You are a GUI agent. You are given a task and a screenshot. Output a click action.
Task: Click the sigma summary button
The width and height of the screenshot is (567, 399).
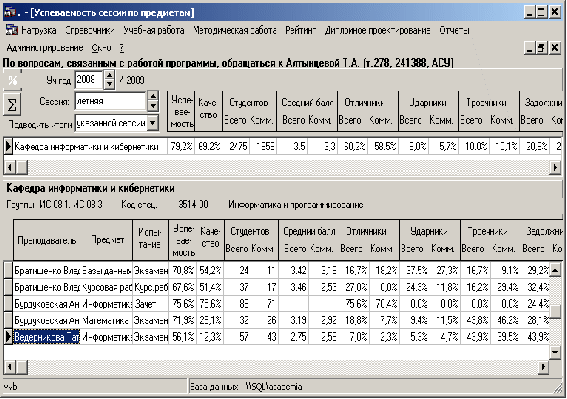[x=12, y=105]
